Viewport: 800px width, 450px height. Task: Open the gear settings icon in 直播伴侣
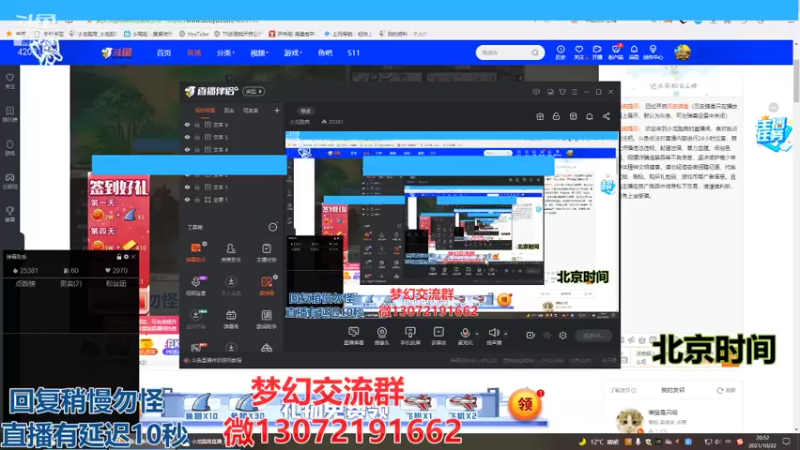[563, 335]
